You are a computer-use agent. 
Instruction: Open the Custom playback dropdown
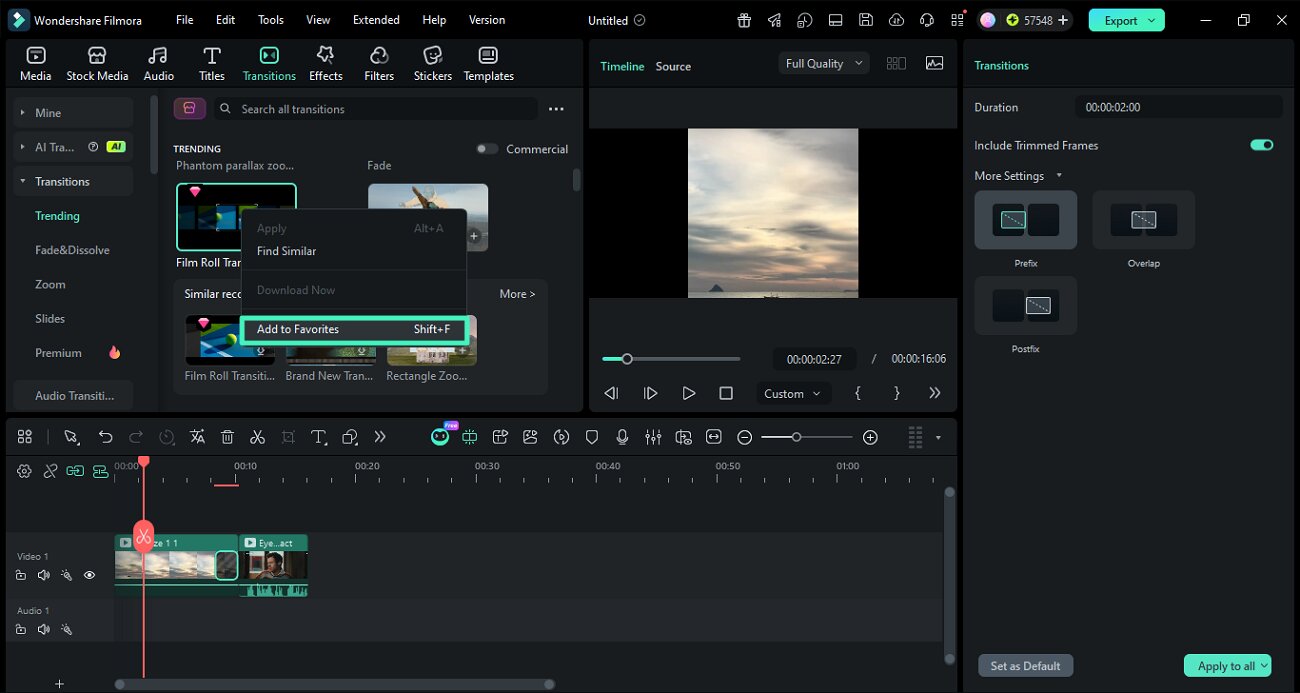[x=792, y=394]
